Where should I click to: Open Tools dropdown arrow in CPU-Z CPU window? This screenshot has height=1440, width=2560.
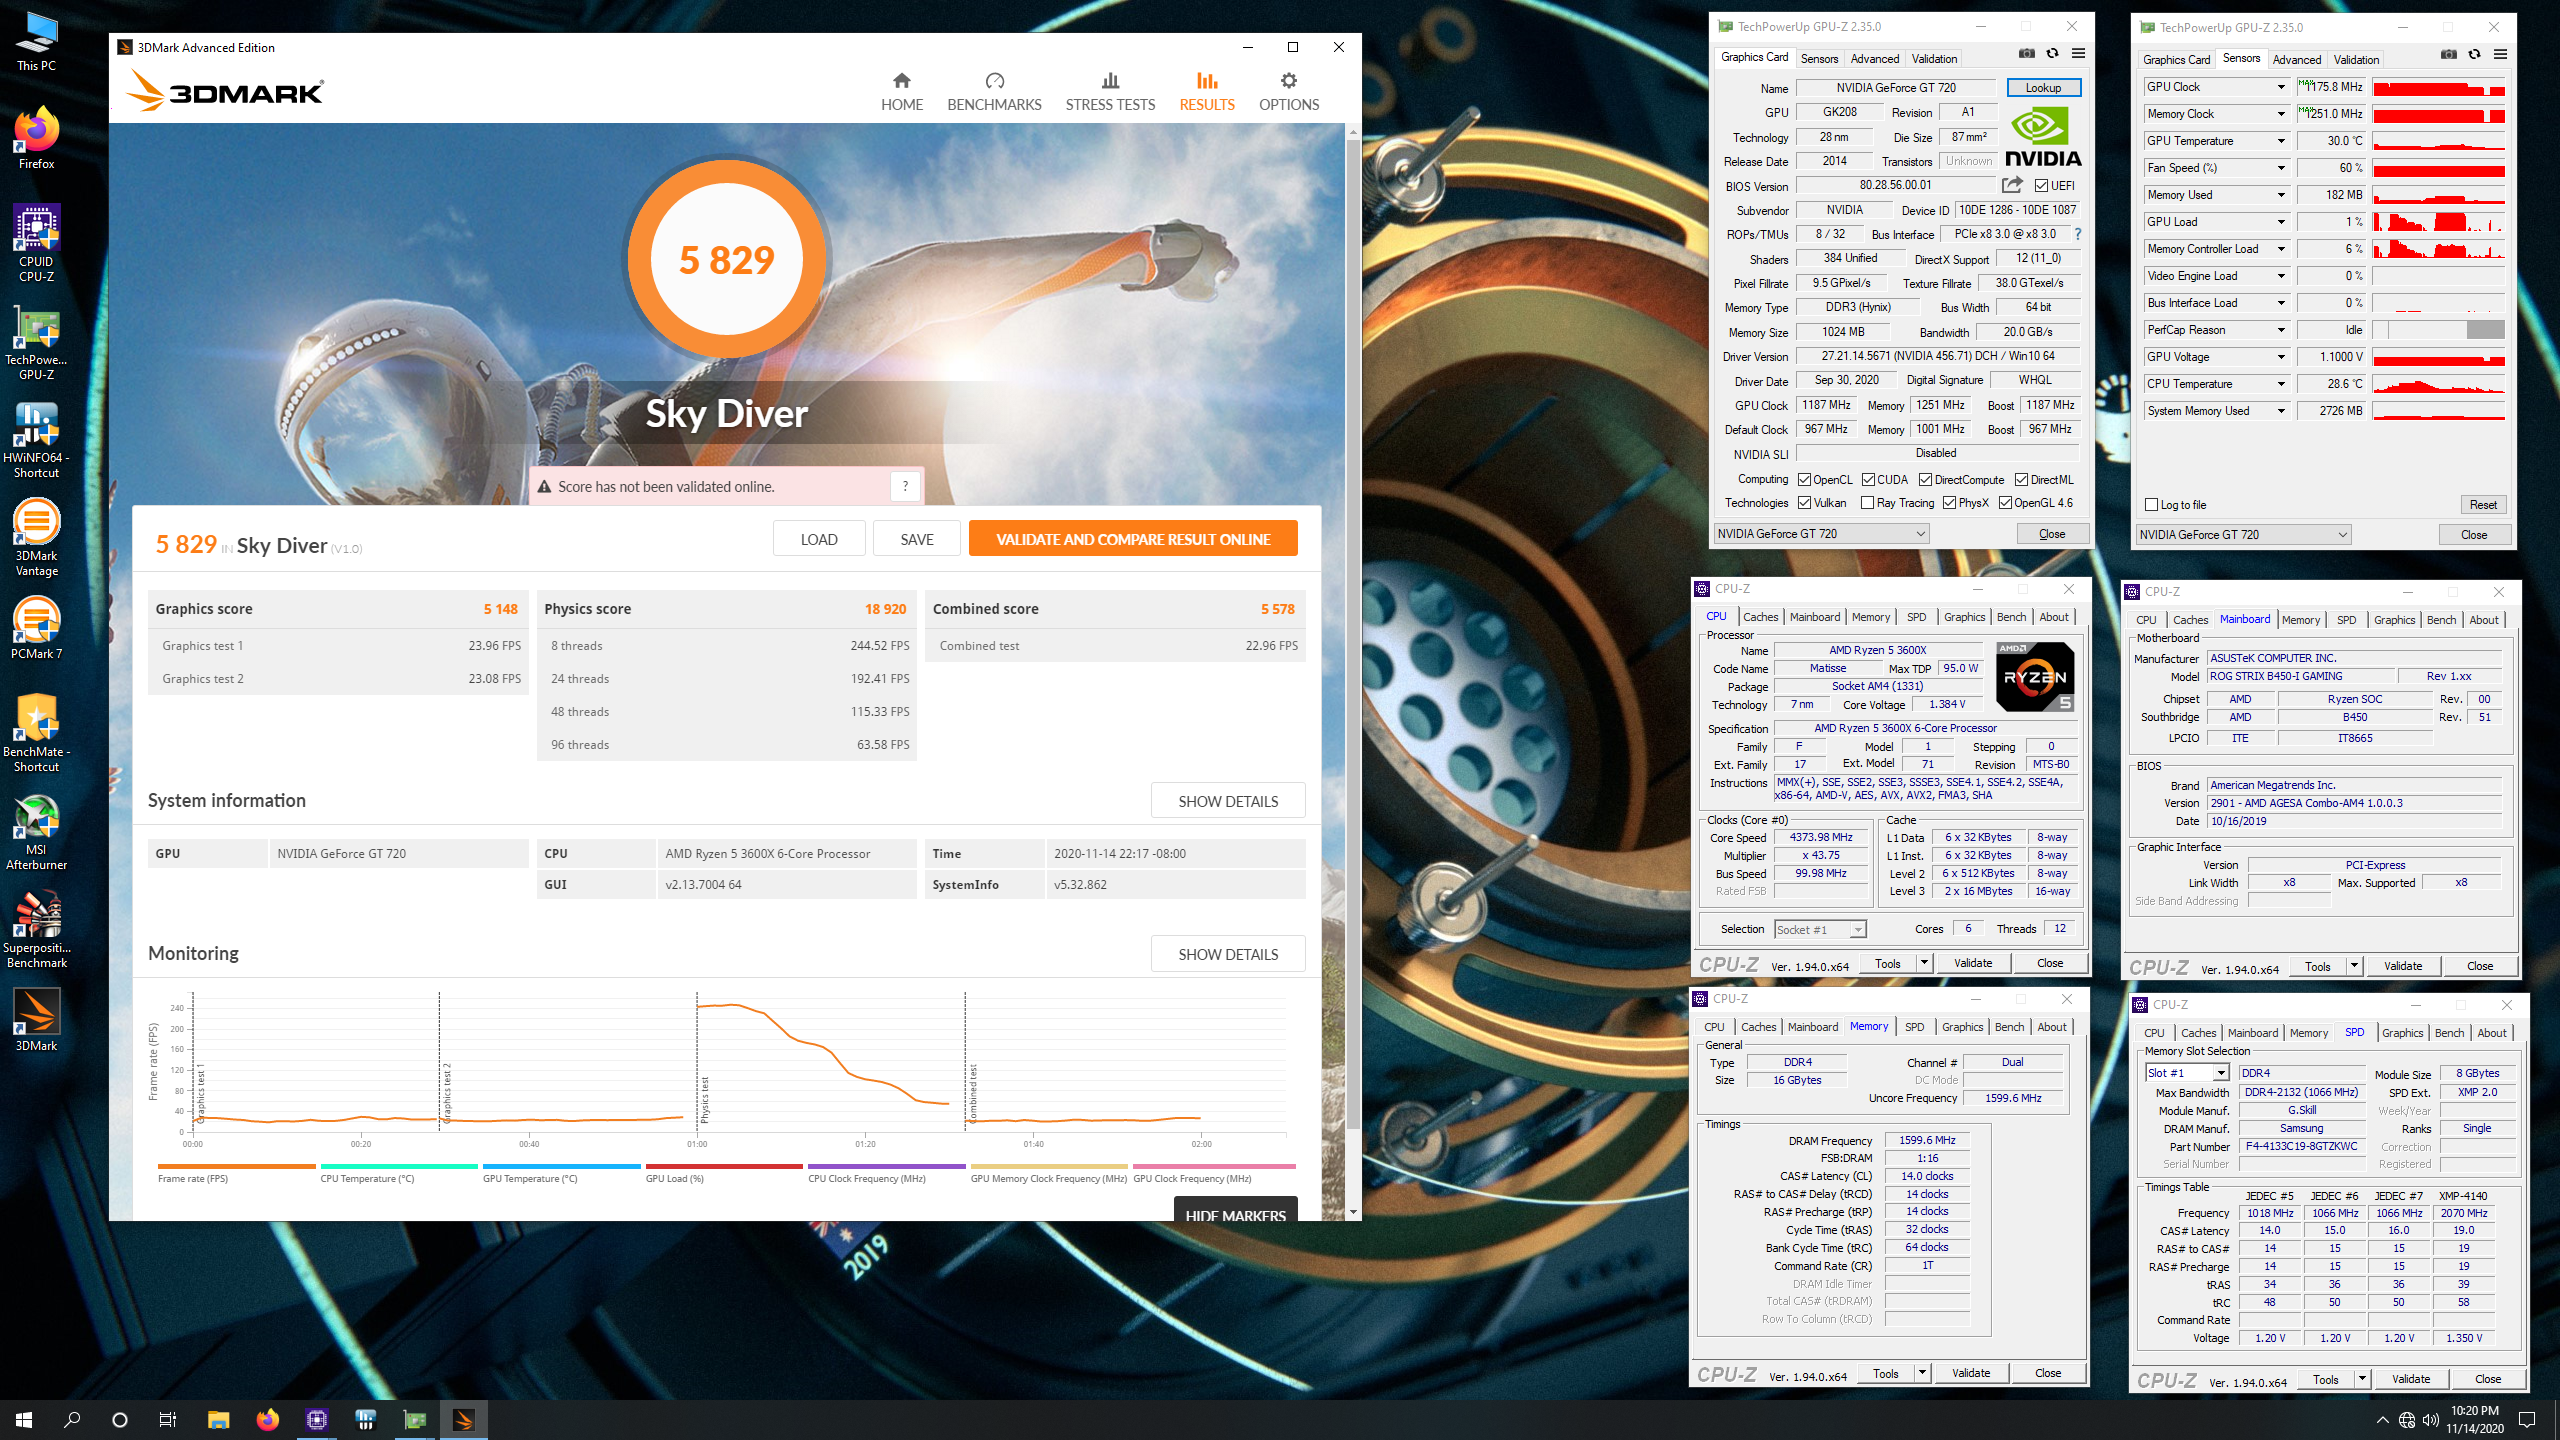[x=1923, y=963]
